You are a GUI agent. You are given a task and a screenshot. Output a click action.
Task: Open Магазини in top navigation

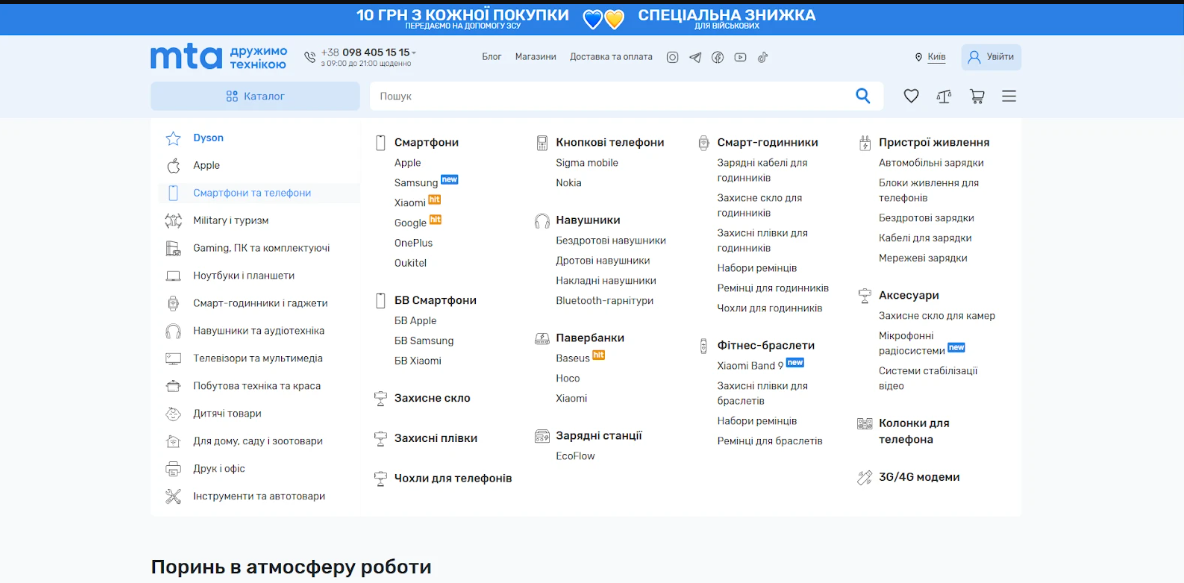[536, 57]
